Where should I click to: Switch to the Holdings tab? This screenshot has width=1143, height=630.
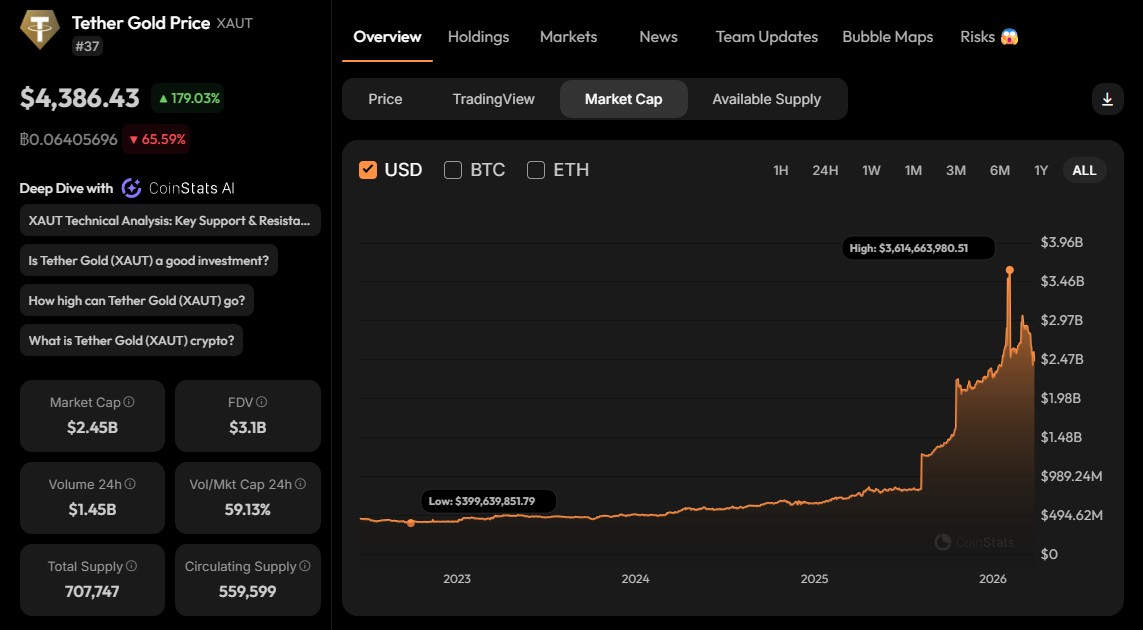(x=478, y=37)
